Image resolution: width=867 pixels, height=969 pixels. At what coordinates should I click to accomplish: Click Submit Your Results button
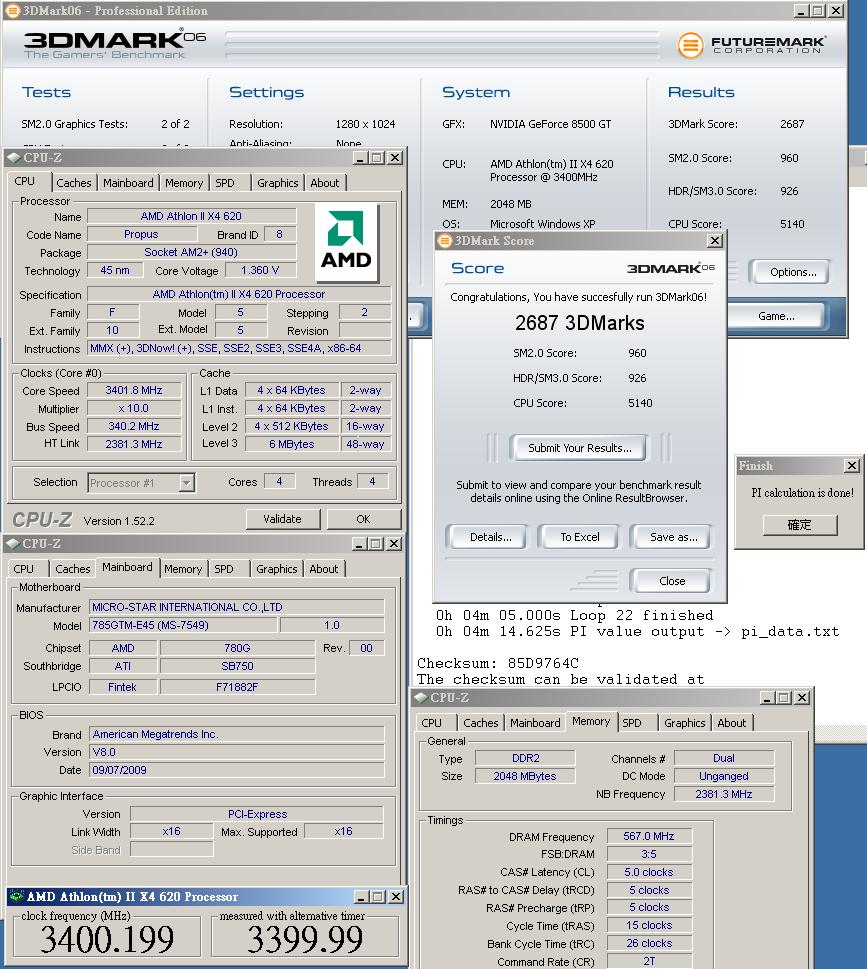pos(579,448)
